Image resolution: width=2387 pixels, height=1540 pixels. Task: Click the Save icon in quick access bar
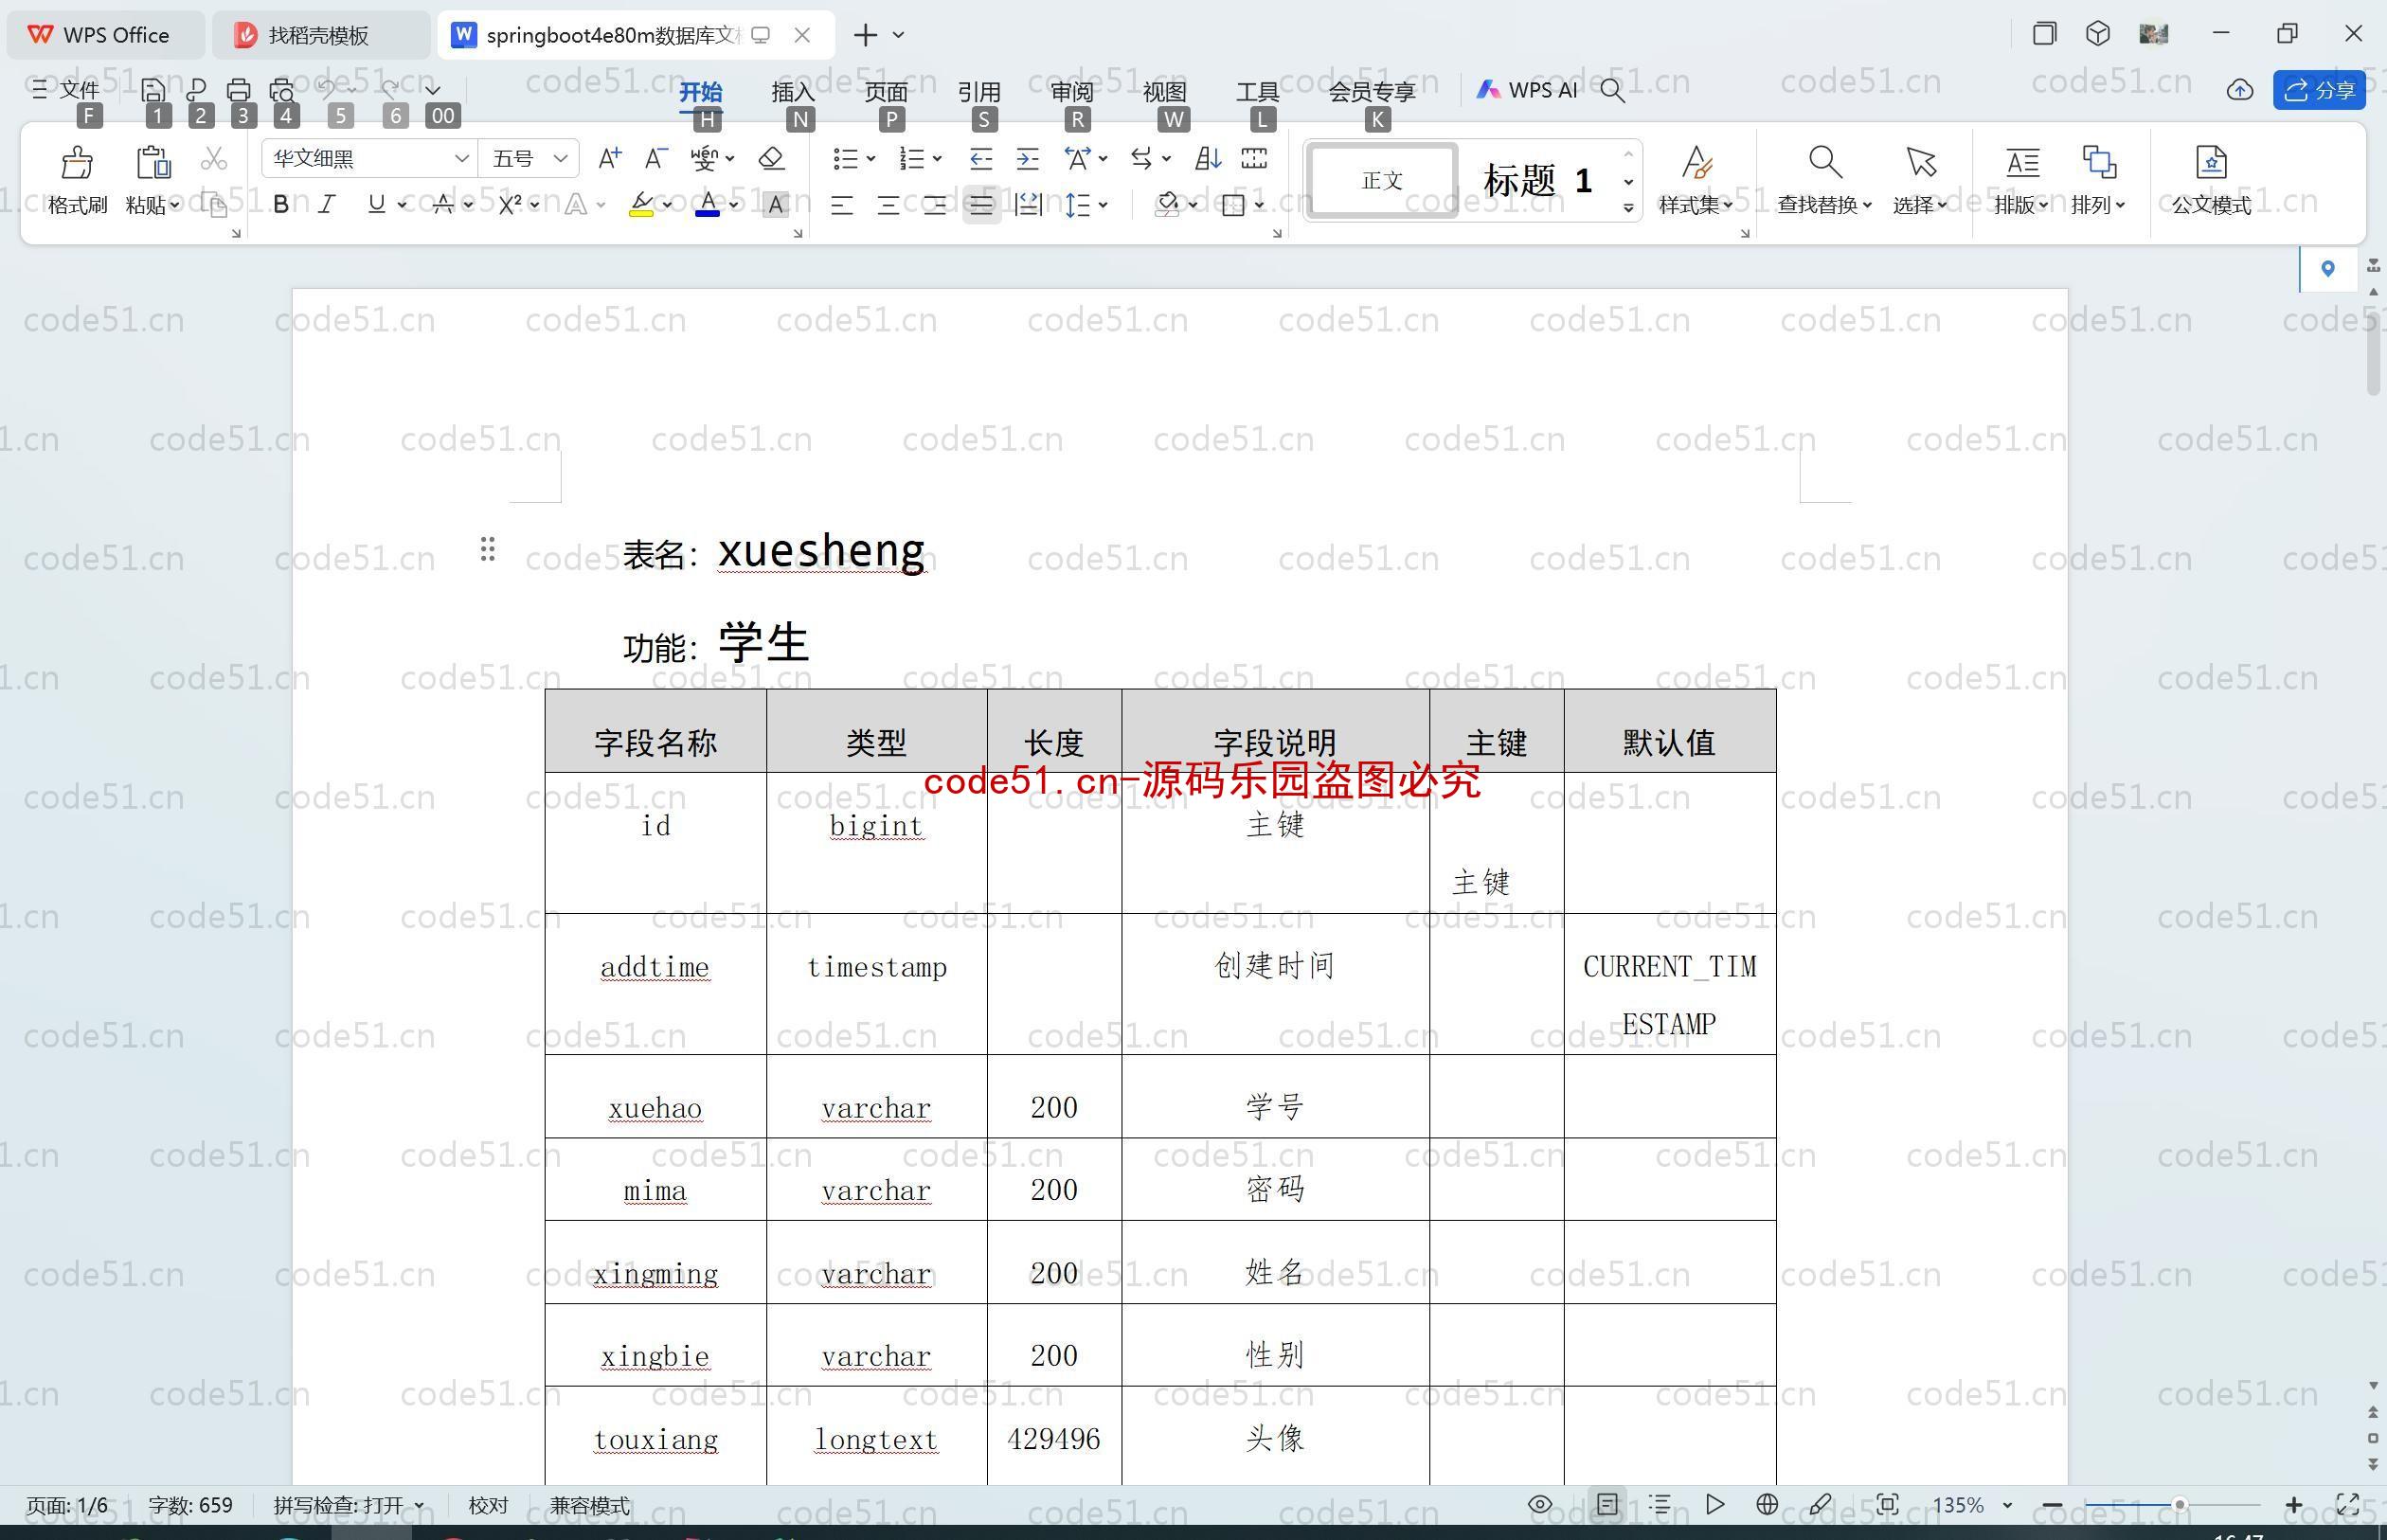(153, 90)
